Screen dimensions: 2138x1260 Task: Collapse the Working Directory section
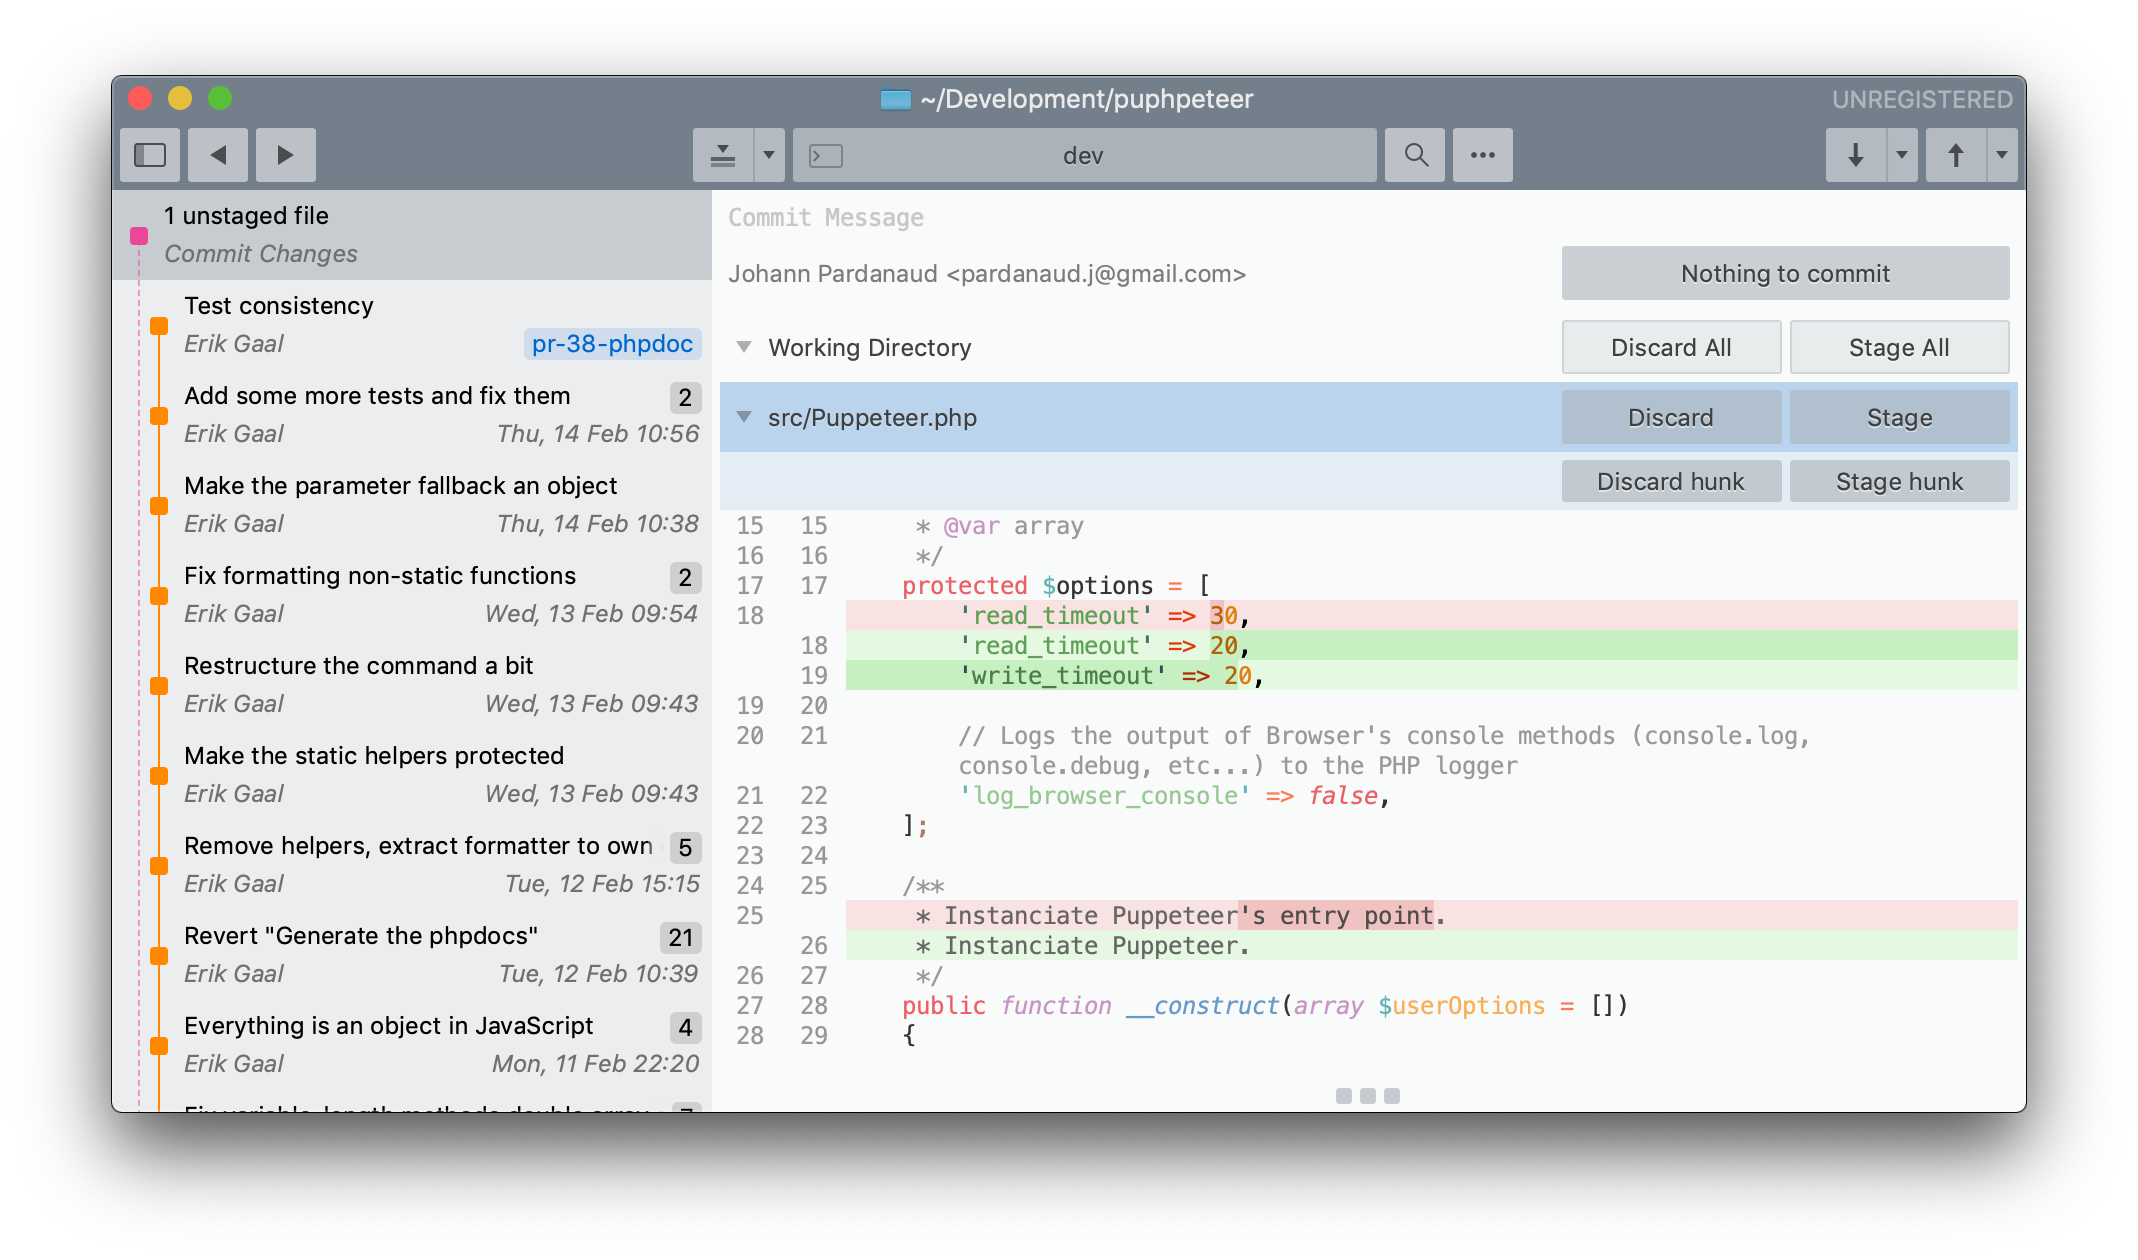coord(744,347)
